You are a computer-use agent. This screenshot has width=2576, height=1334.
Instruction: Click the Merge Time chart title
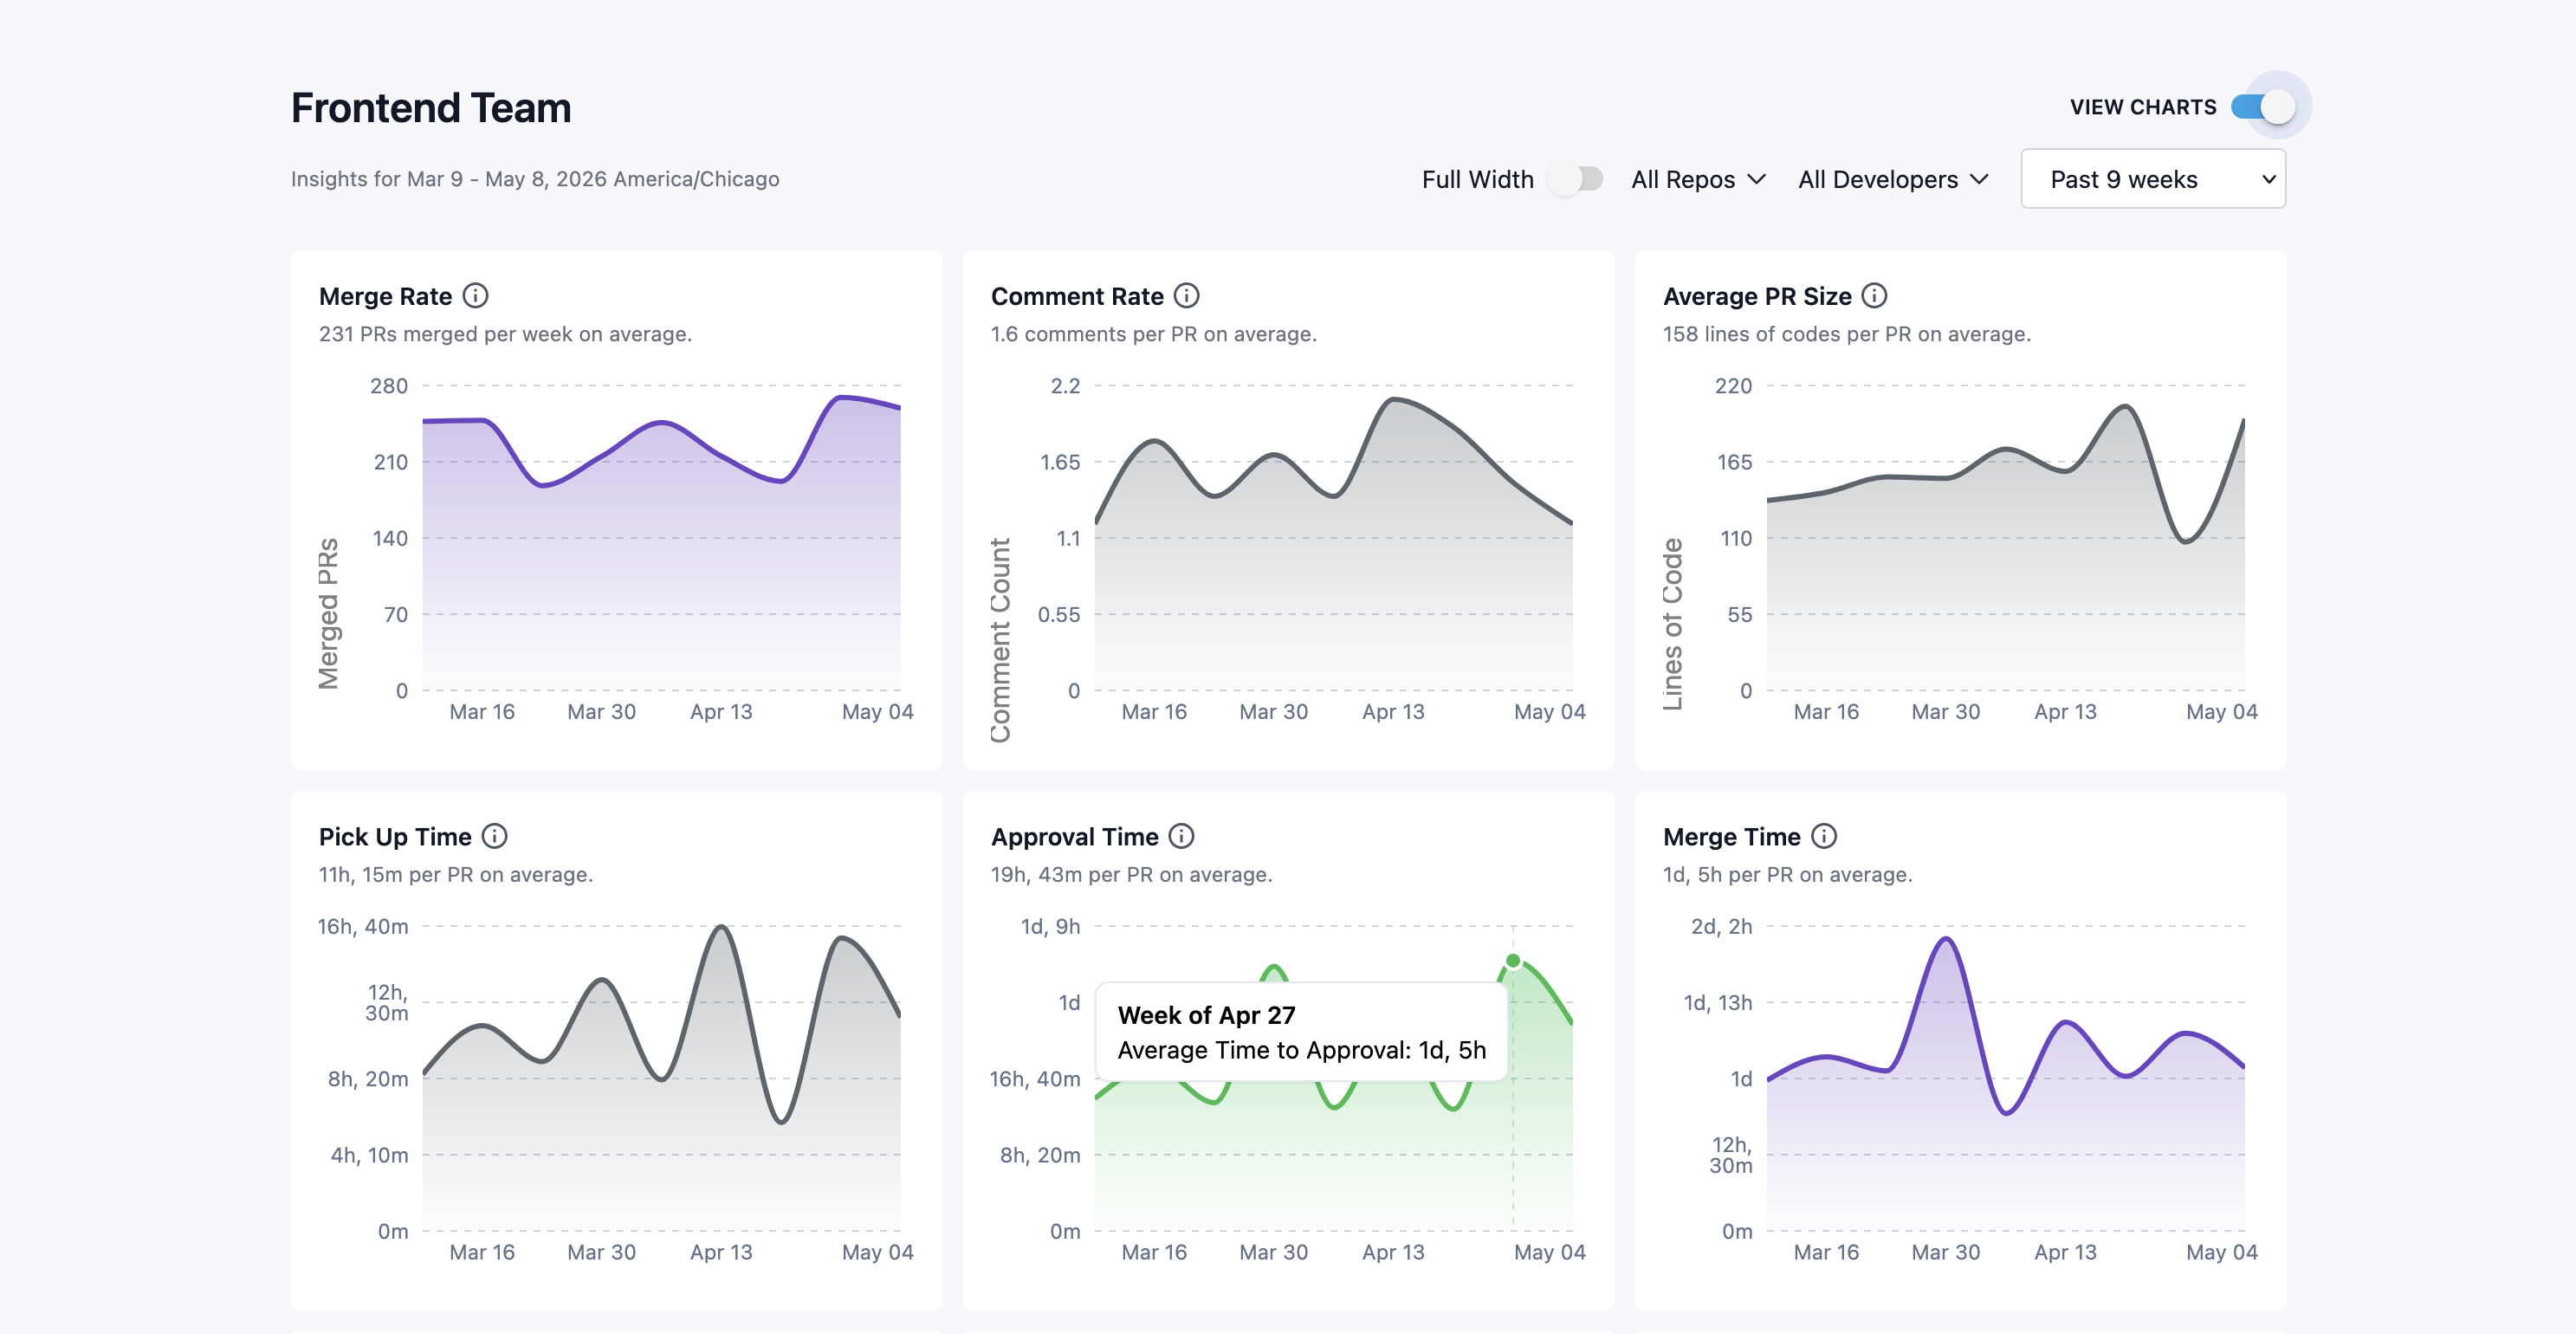click(1731, 836)
